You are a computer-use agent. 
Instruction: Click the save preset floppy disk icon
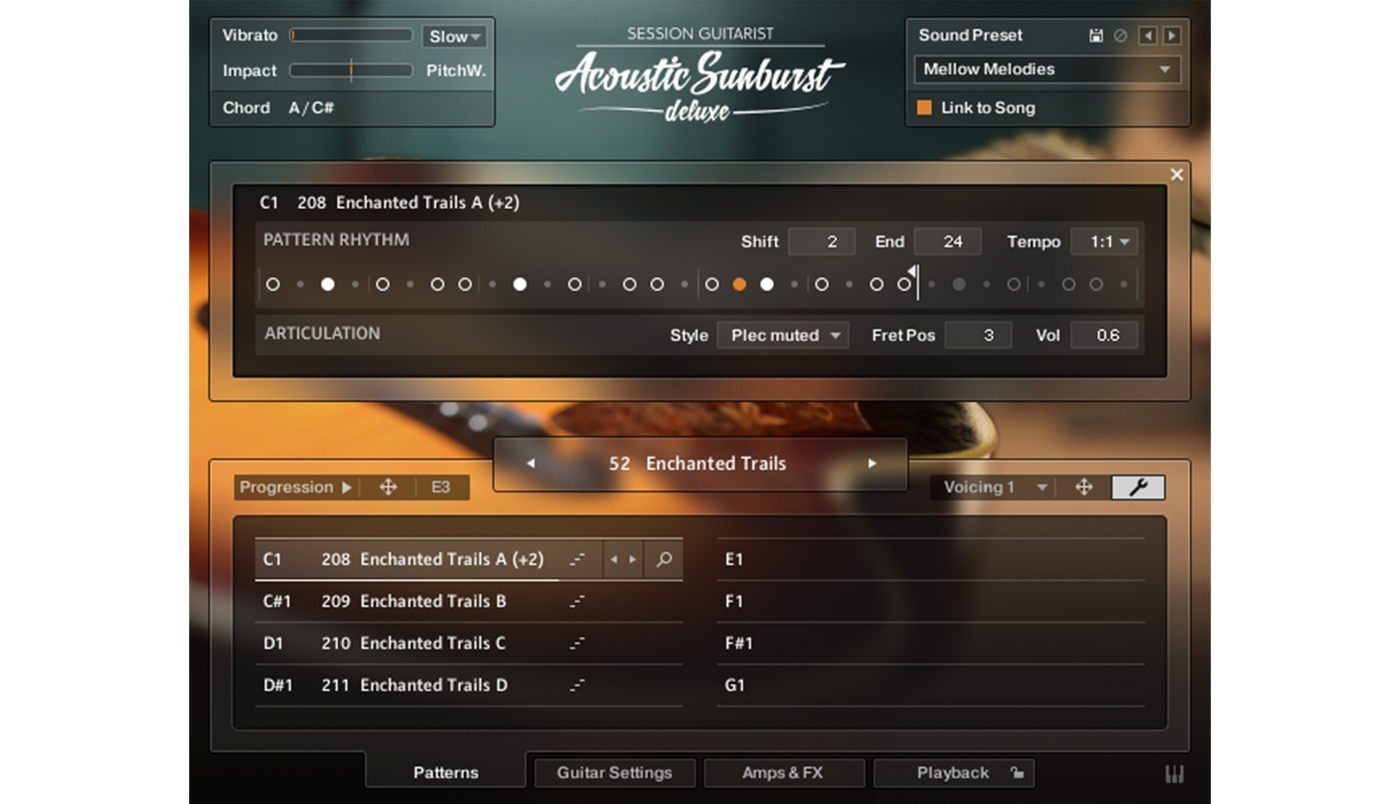coord(1096,36)
